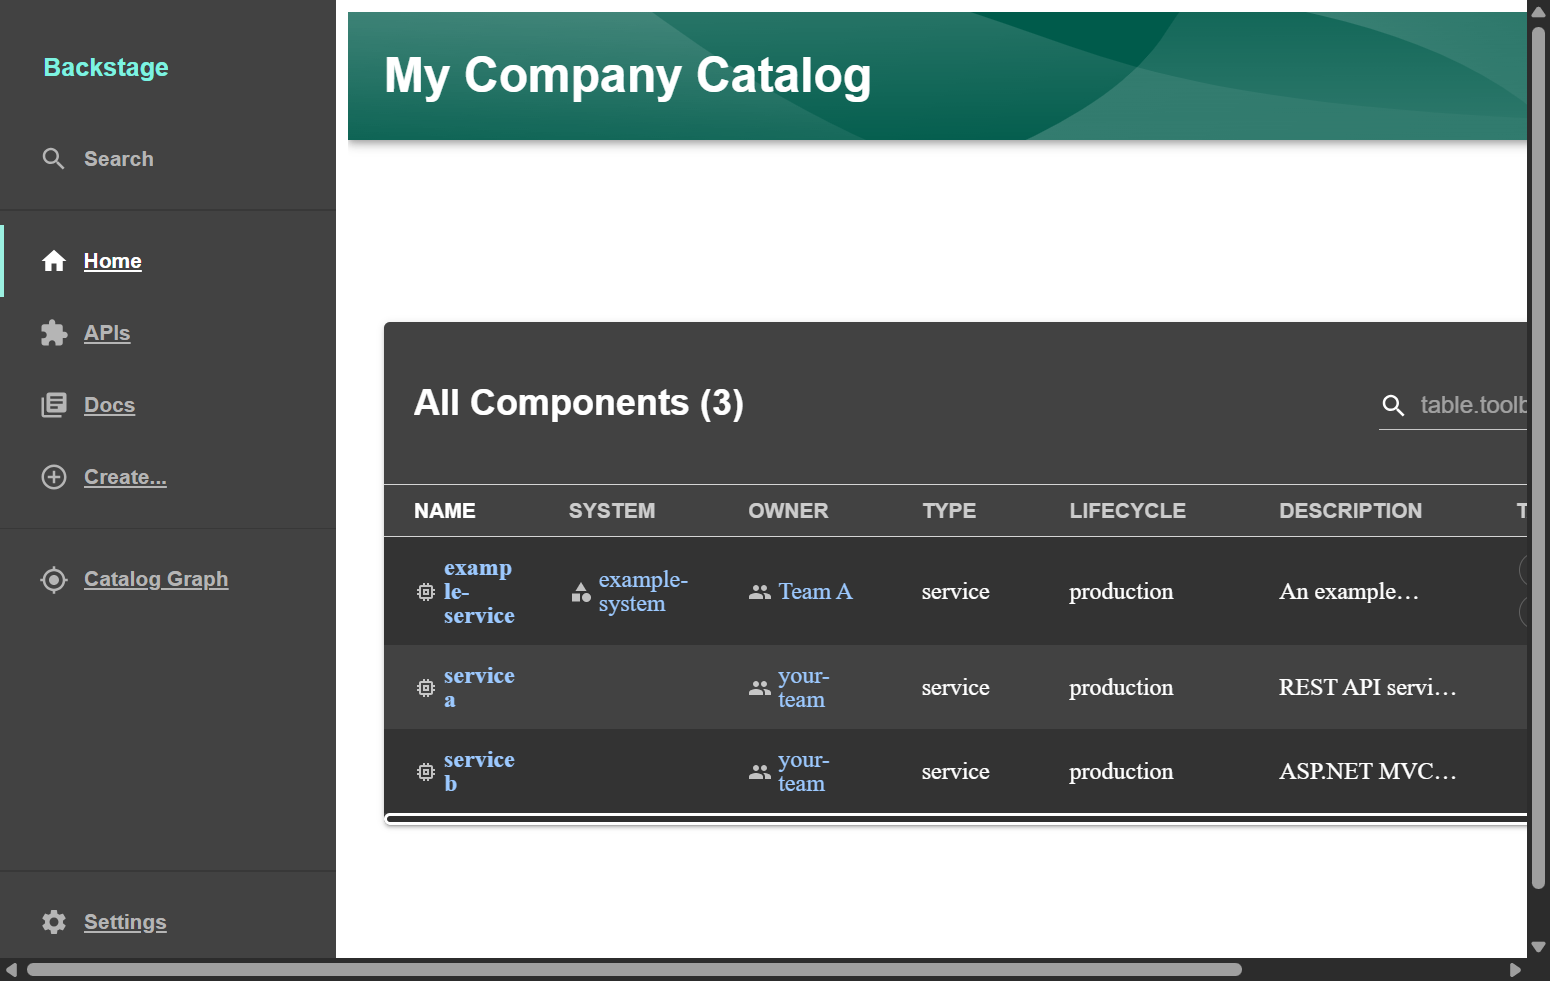Screen dimensions: 1550x981
Task: Click the Create plus-circle icon
Action: [54, 477]
